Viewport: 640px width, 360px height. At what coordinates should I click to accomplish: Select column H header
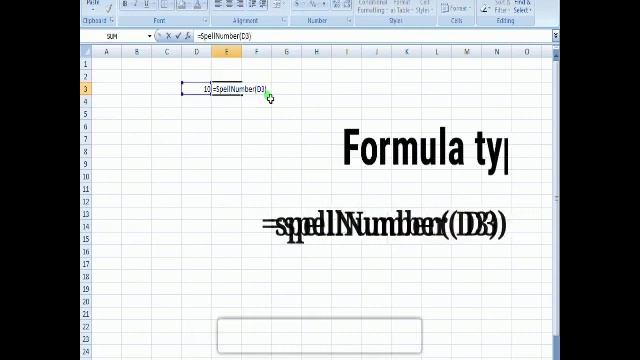click(x=316, y=52)
